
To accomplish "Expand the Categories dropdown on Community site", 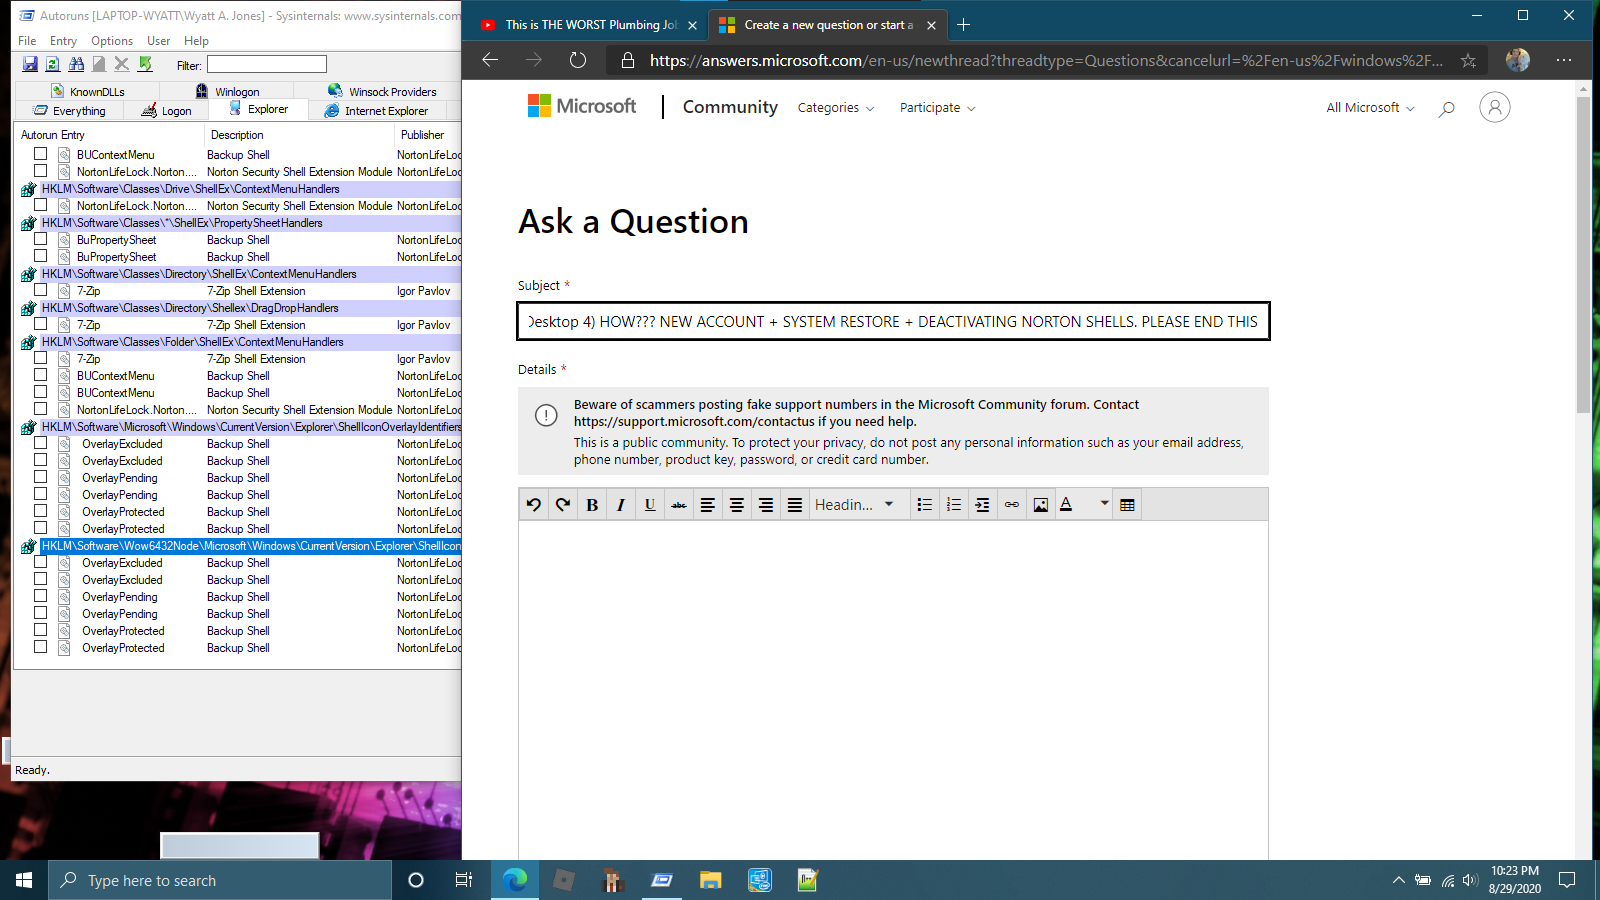I will pos(836,108).
